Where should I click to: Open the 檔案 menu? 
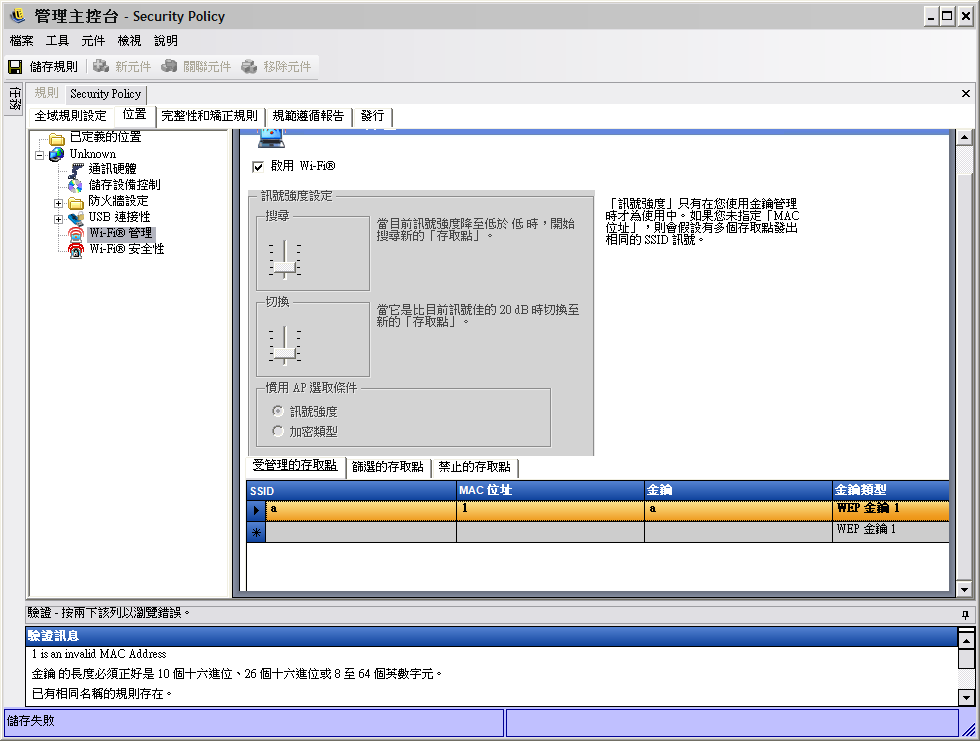(x=22, y=41)
